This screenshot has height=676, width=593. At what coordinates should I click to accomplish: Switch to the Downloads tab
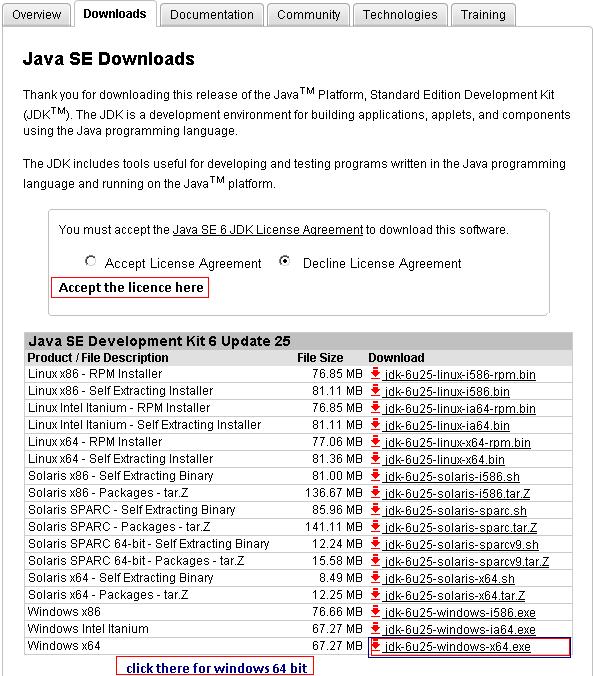pos(115,14)
